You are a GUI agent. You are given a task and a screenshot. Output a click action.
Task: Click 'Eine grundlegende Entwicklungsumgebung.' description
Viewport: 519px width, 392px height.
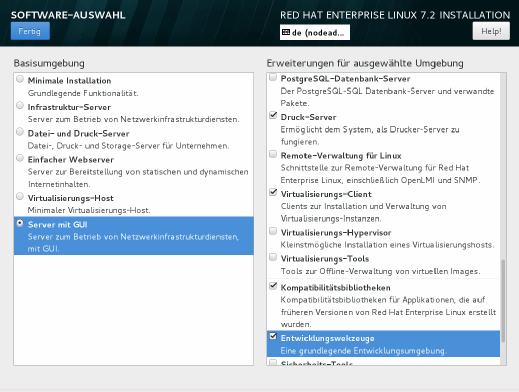tap(364, 351)
